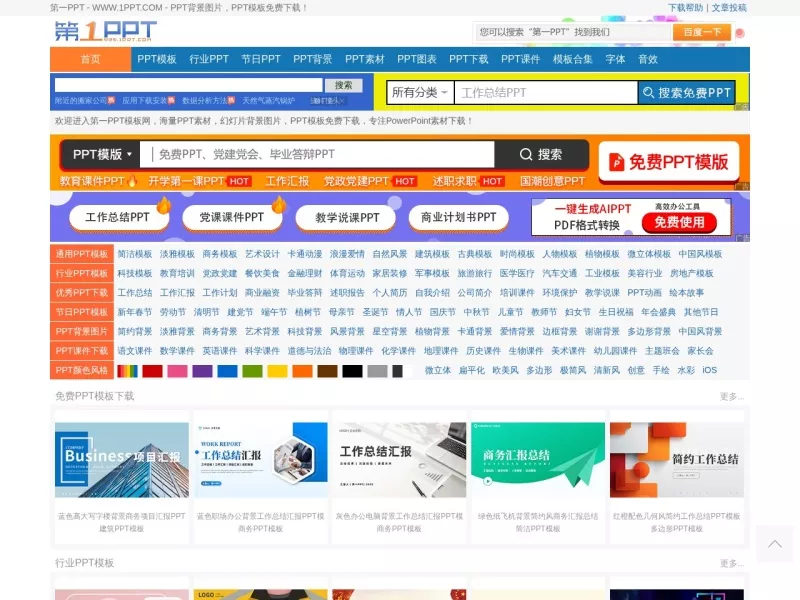The height and width of the screenshot is (600, 800).
Task: Open the 节日PPT模板 category label
Action: coord(82,312)
